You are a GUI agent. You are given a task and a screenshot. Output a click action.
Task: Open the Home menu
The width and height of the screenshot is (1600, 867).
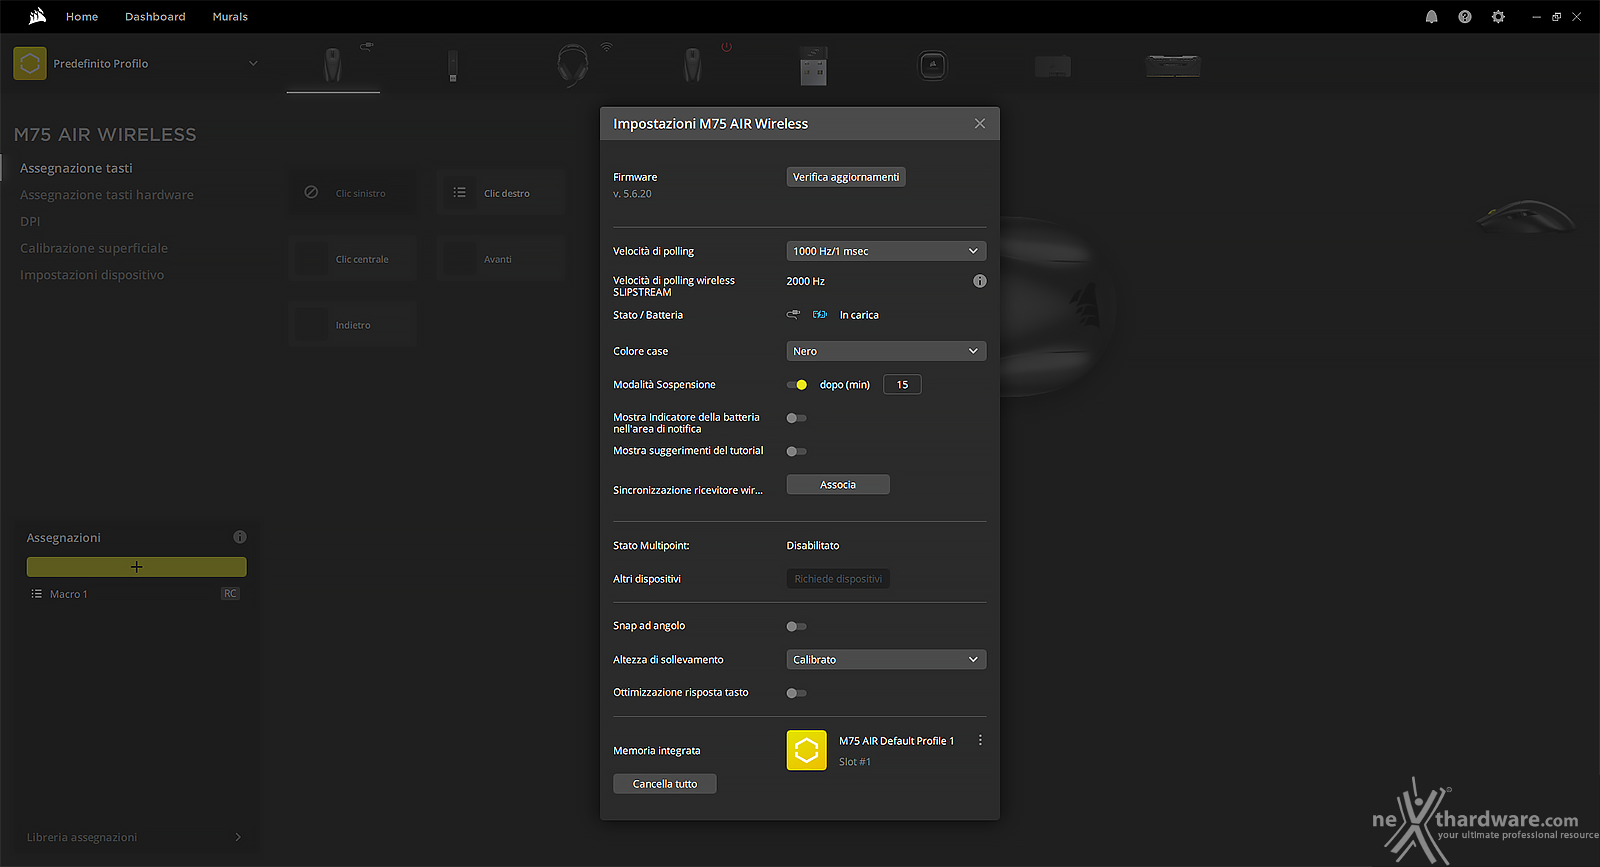82,17
